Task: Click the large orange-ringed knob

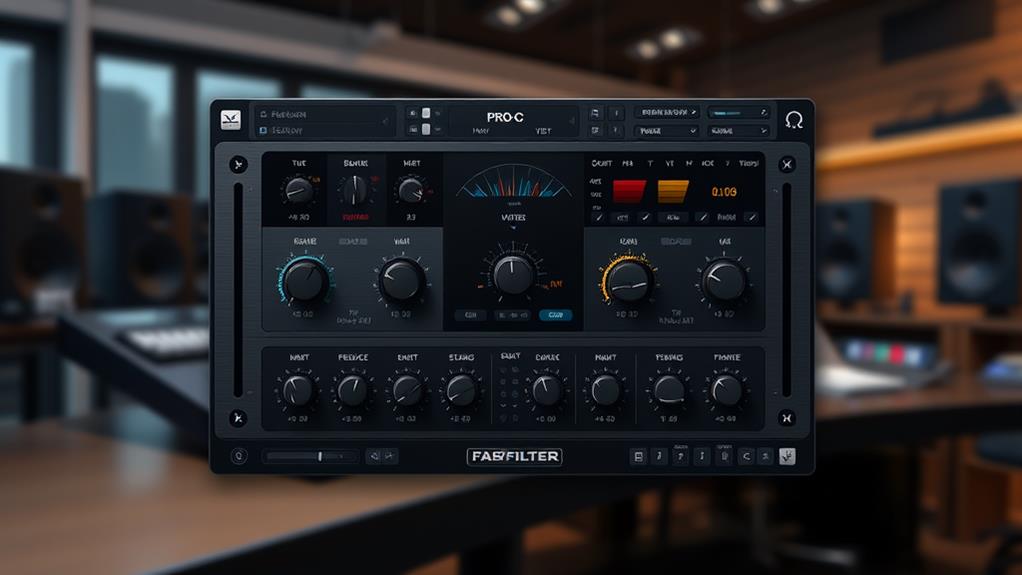Action: (628, 281)
